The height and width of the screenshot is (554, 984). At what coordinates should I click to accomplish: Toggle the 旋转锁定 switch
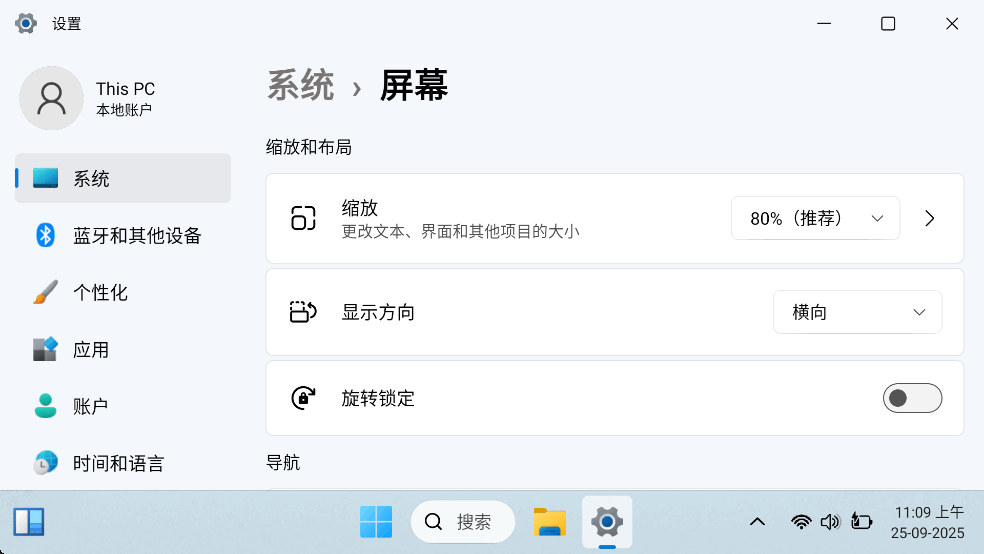pos(912,398)
